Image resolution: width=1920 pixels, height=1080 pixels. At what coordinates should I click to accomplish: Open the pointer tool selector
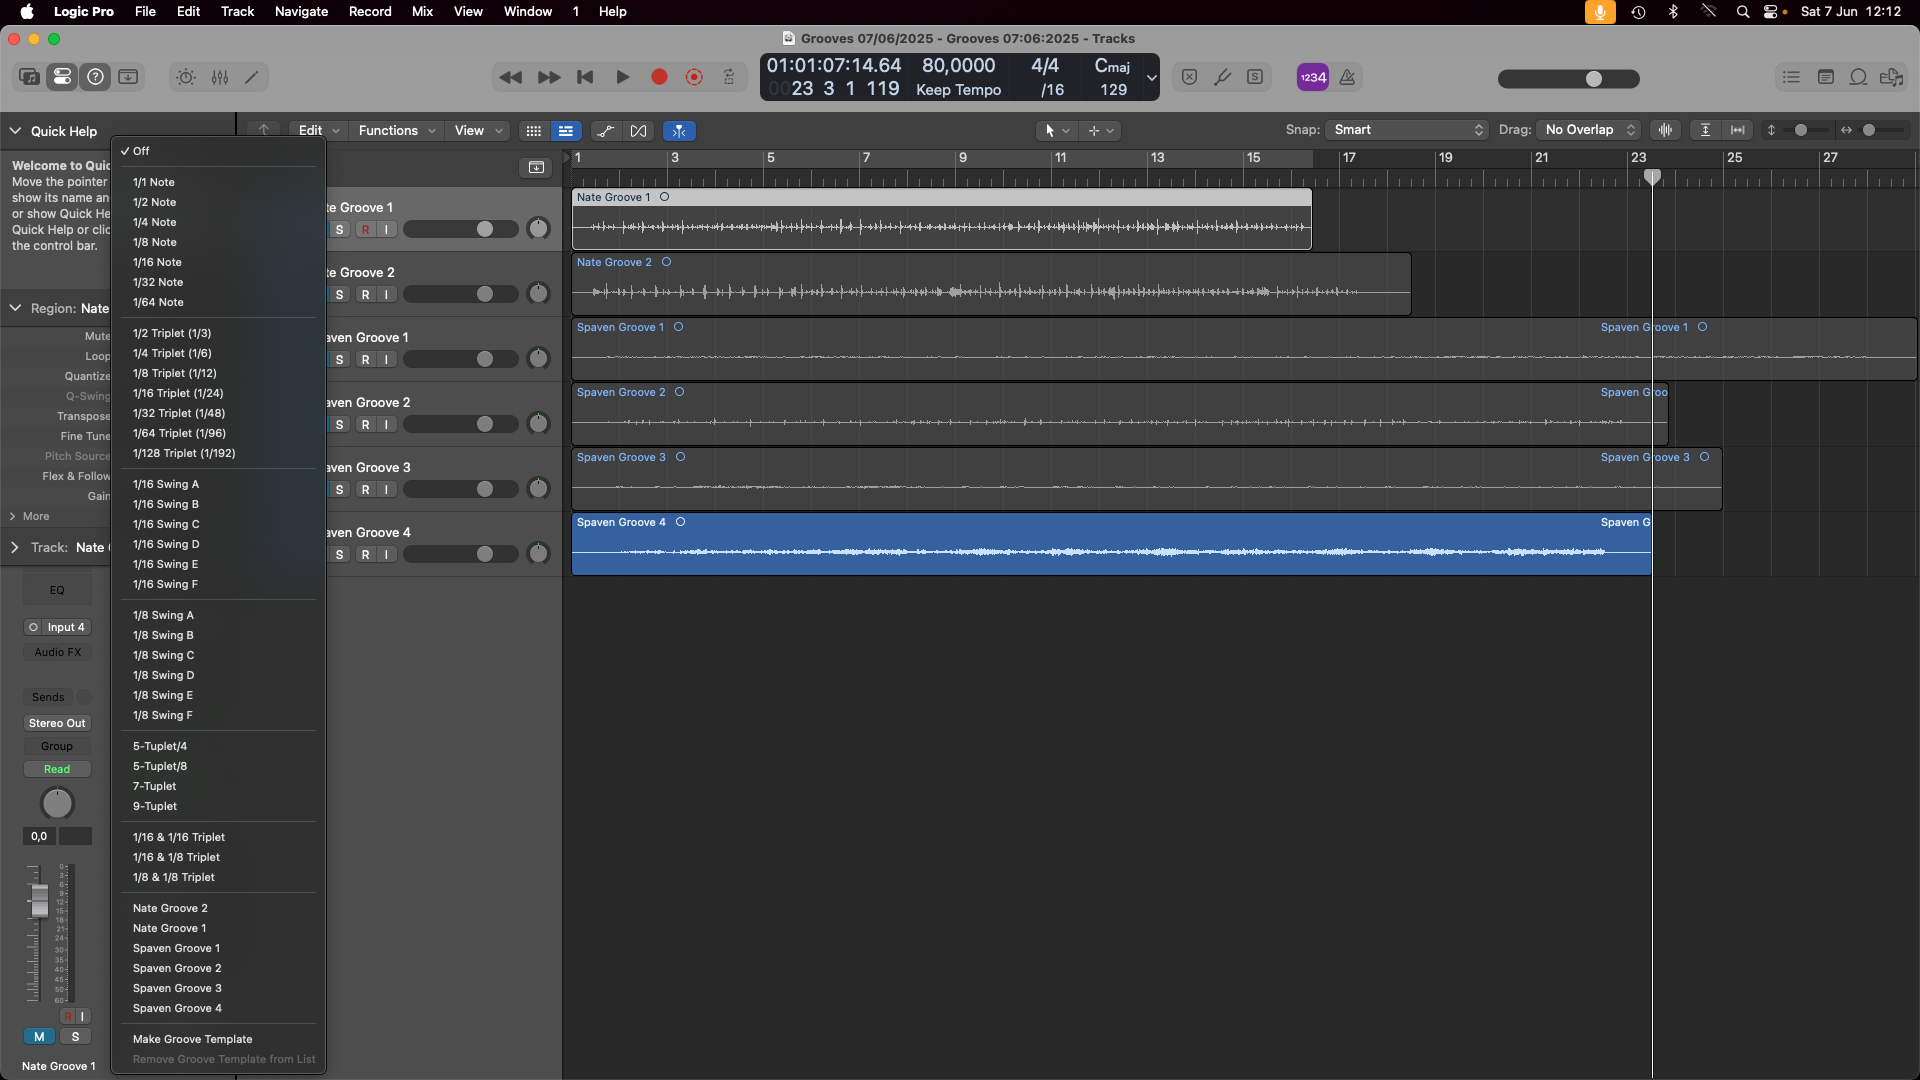click(x=1056, y=131)
